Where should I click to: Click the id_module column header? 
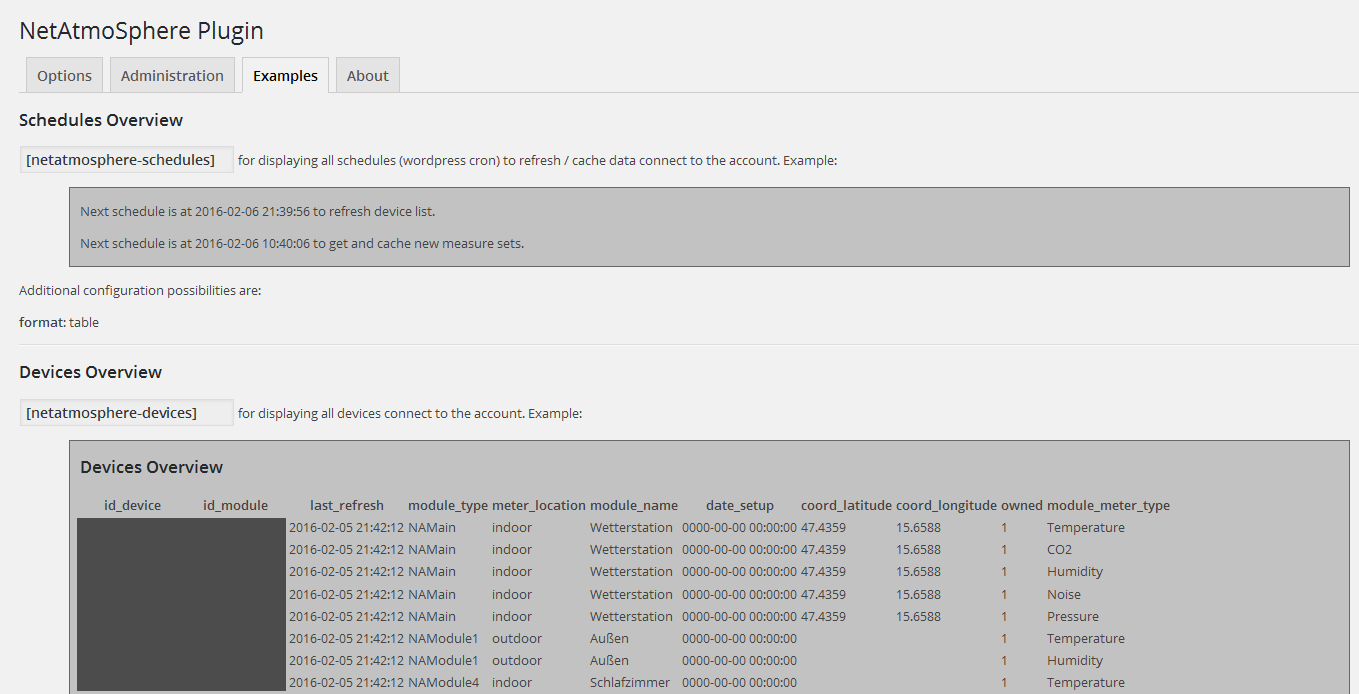[x=235, y=505]
